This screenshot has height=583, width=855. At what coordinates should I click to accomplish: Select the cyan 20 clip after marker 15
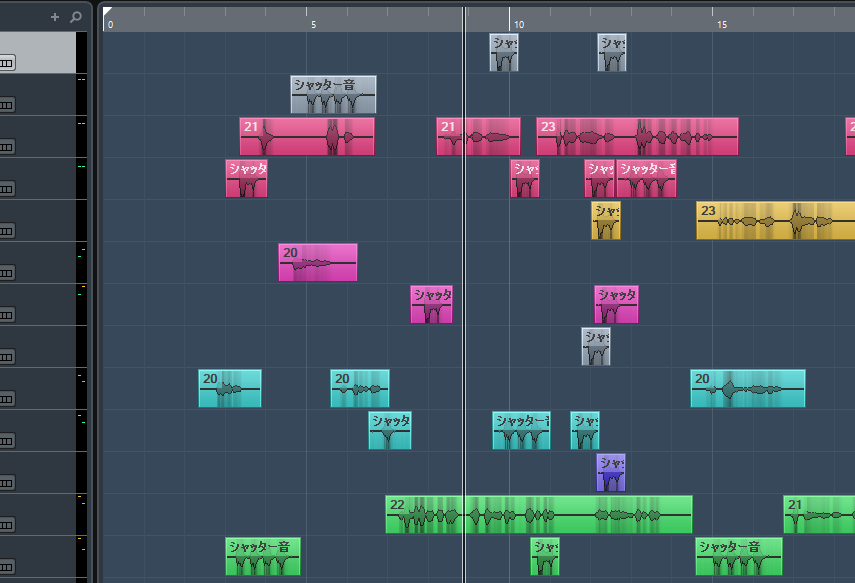(748, 388)
